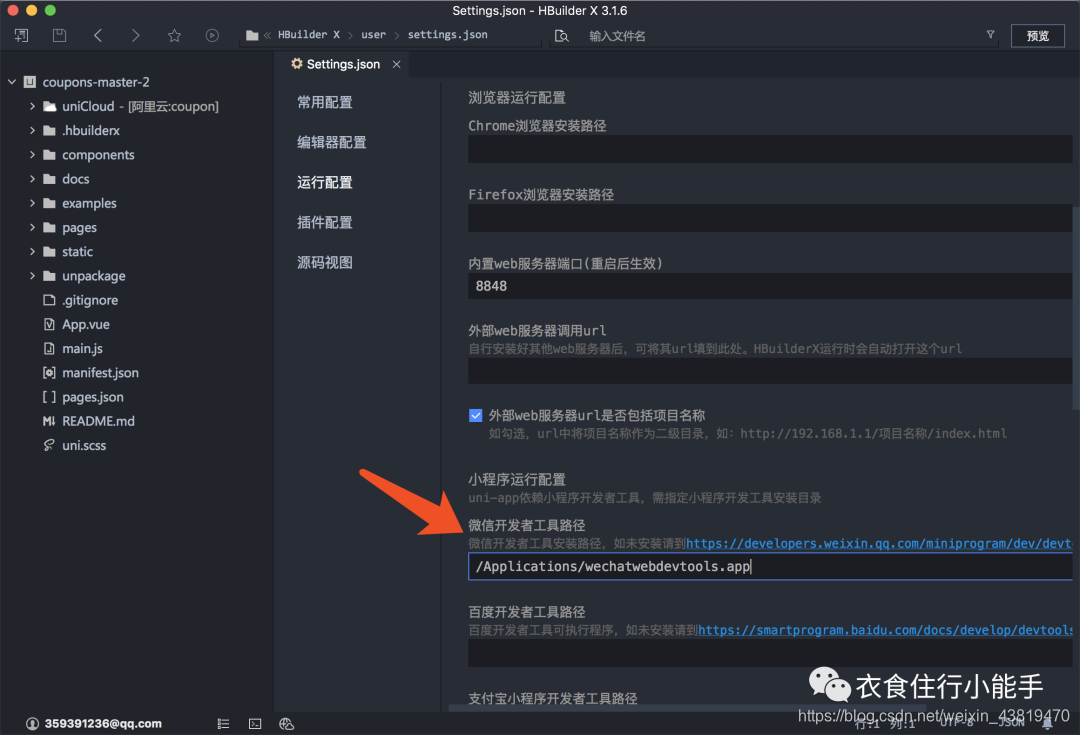The width and height of the screenshot is (1080, 735).
Task: Select the 源码视图 settings section
Action: click(x=324, y=262)
